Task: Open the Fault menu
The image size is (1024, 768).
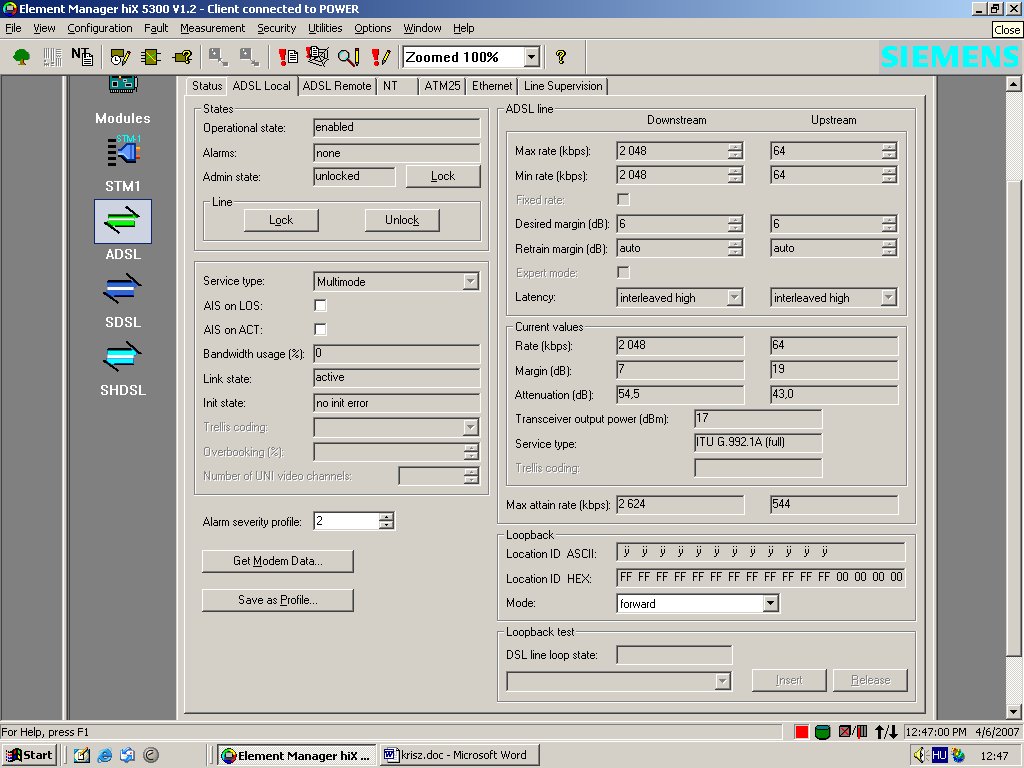Action: click(156, 28)
